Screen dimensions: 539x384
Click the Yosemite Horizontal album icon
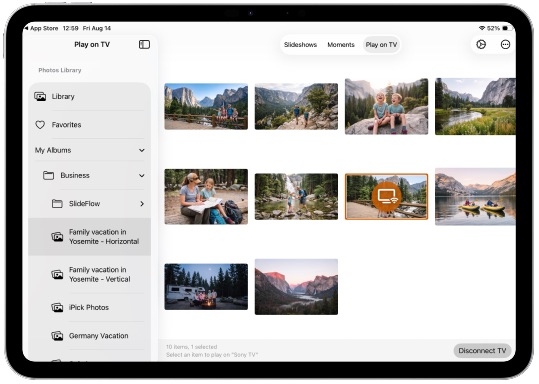[57, 237]
